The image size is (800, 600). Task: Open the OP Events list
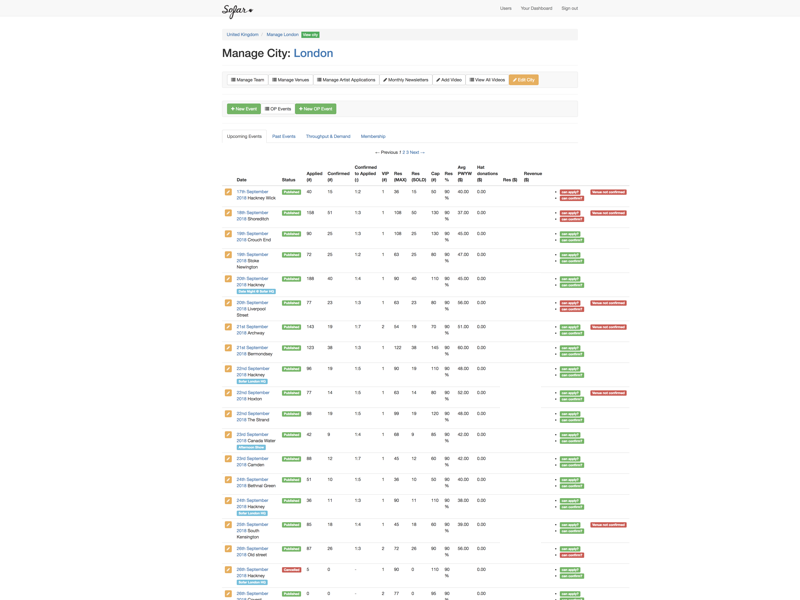pyautogui.click(x=278, y=109)
